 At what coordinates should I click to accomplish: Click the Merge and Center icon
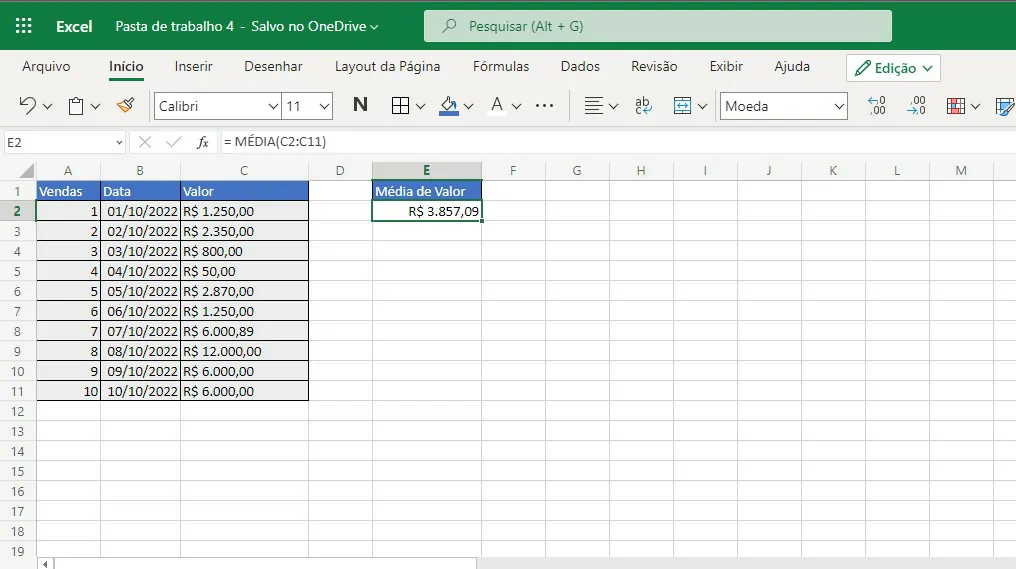click(x=682, y=106)
